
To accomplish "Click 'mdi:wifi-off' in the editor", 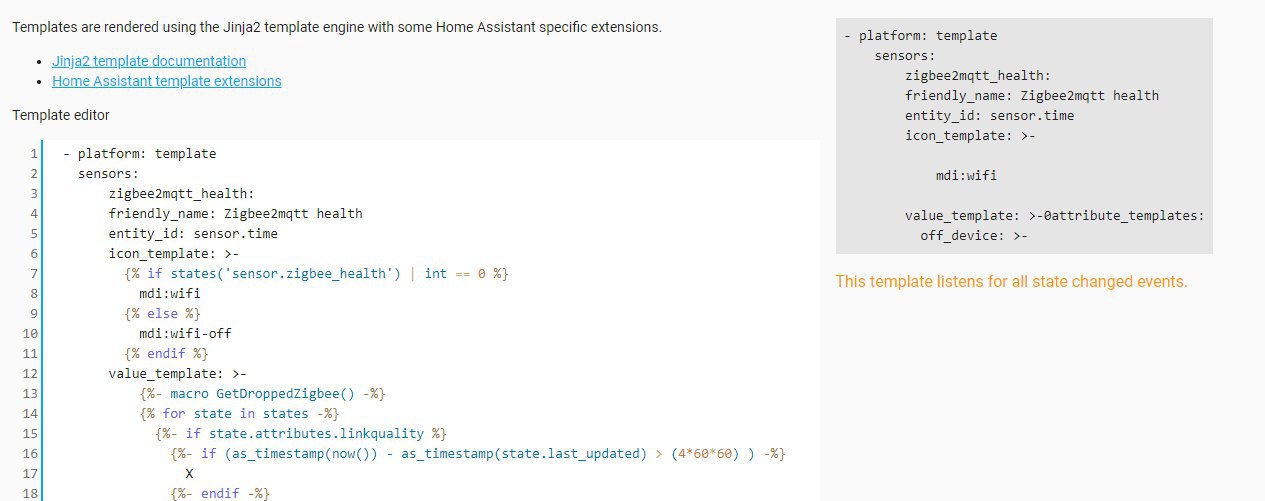I will [185, 334].
